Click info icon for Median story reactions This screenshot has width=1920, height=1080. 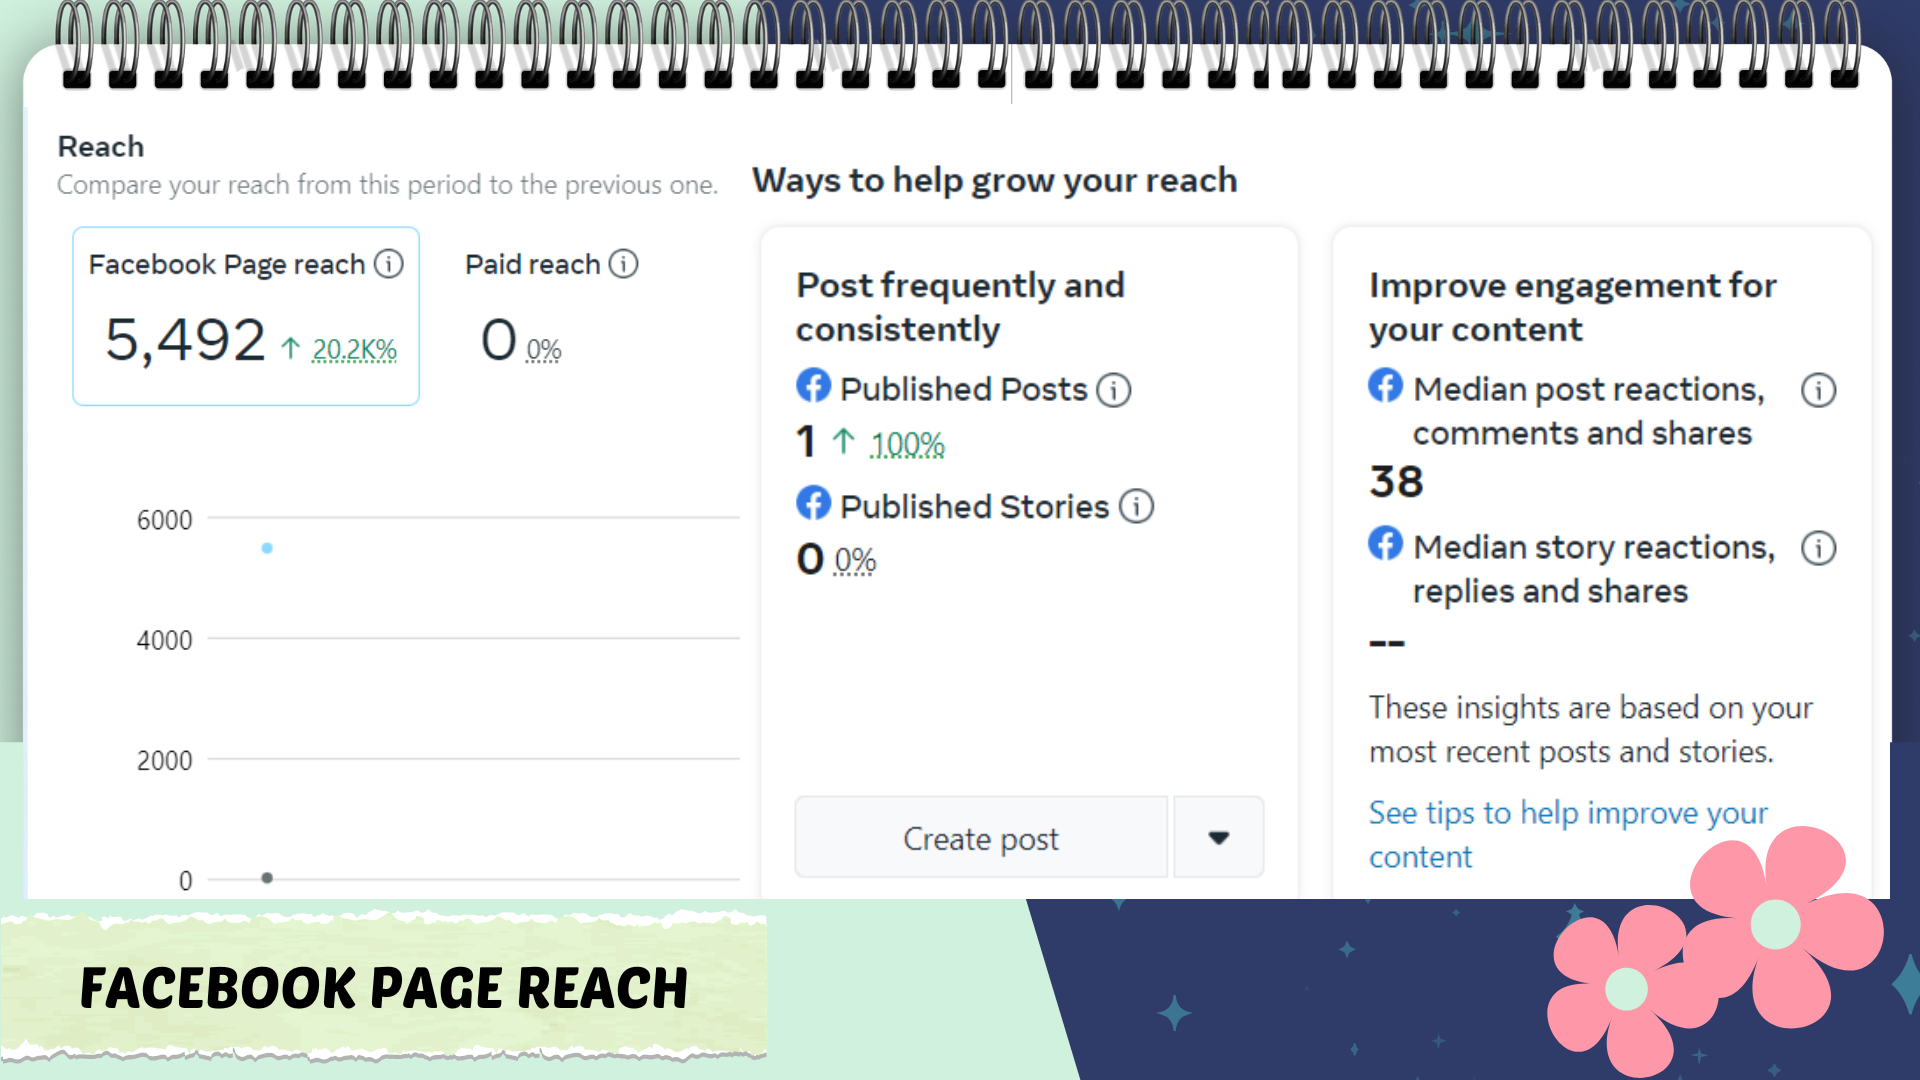point(1818,548)
